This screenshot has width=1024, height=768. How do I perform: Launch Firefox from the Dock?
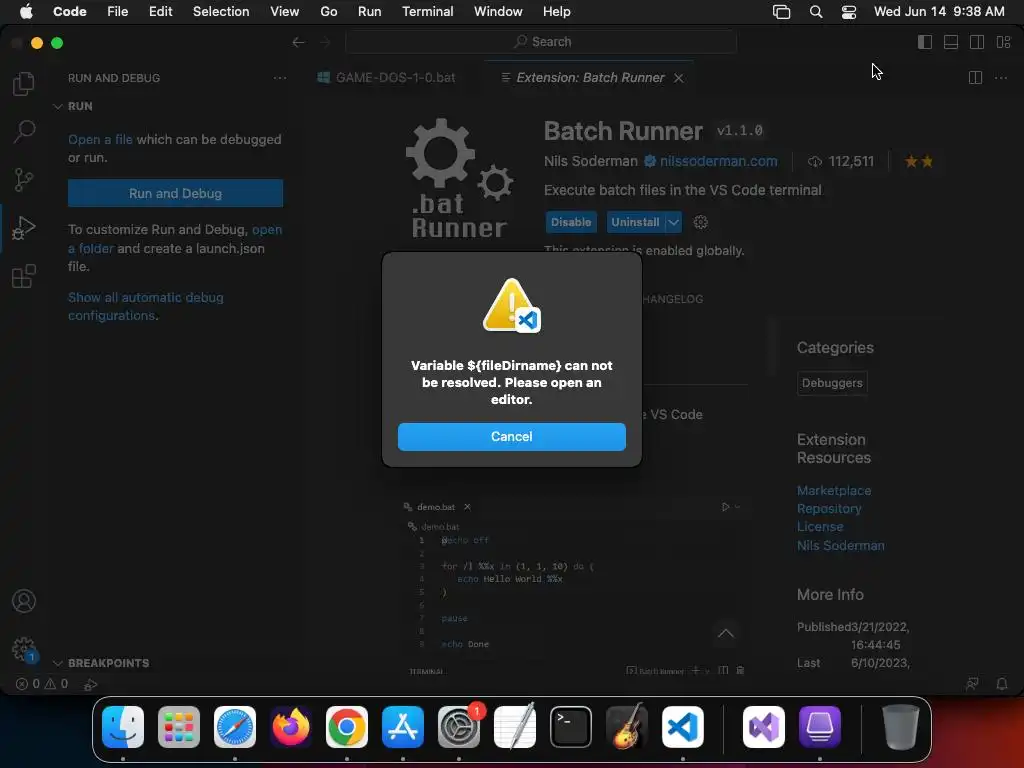point(291,726)
